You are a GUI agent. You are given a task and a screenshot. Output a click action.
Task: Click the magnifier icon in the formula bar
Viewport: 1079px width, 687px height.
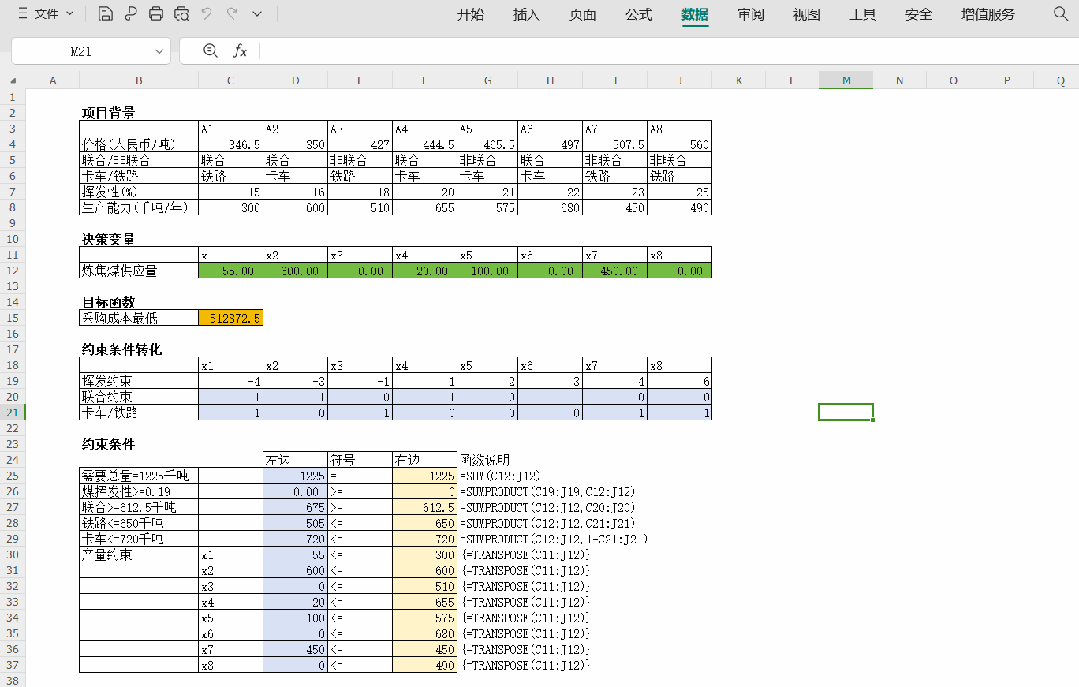pyautogui.click(x=211, y=51)
